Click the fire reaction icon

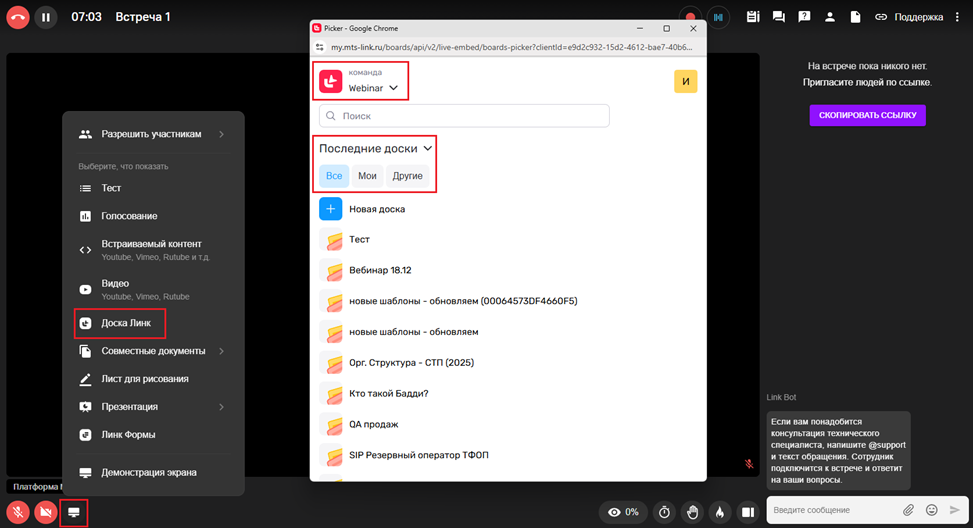click(x=720, y=512)
